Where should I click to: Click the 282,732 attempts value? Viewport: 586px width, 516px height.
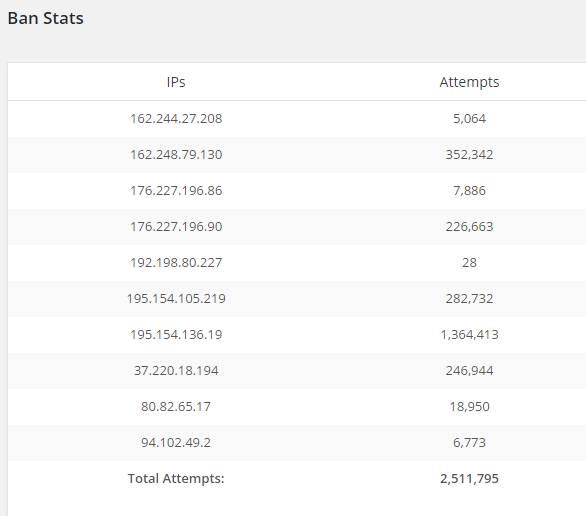[x=469, y=299]
